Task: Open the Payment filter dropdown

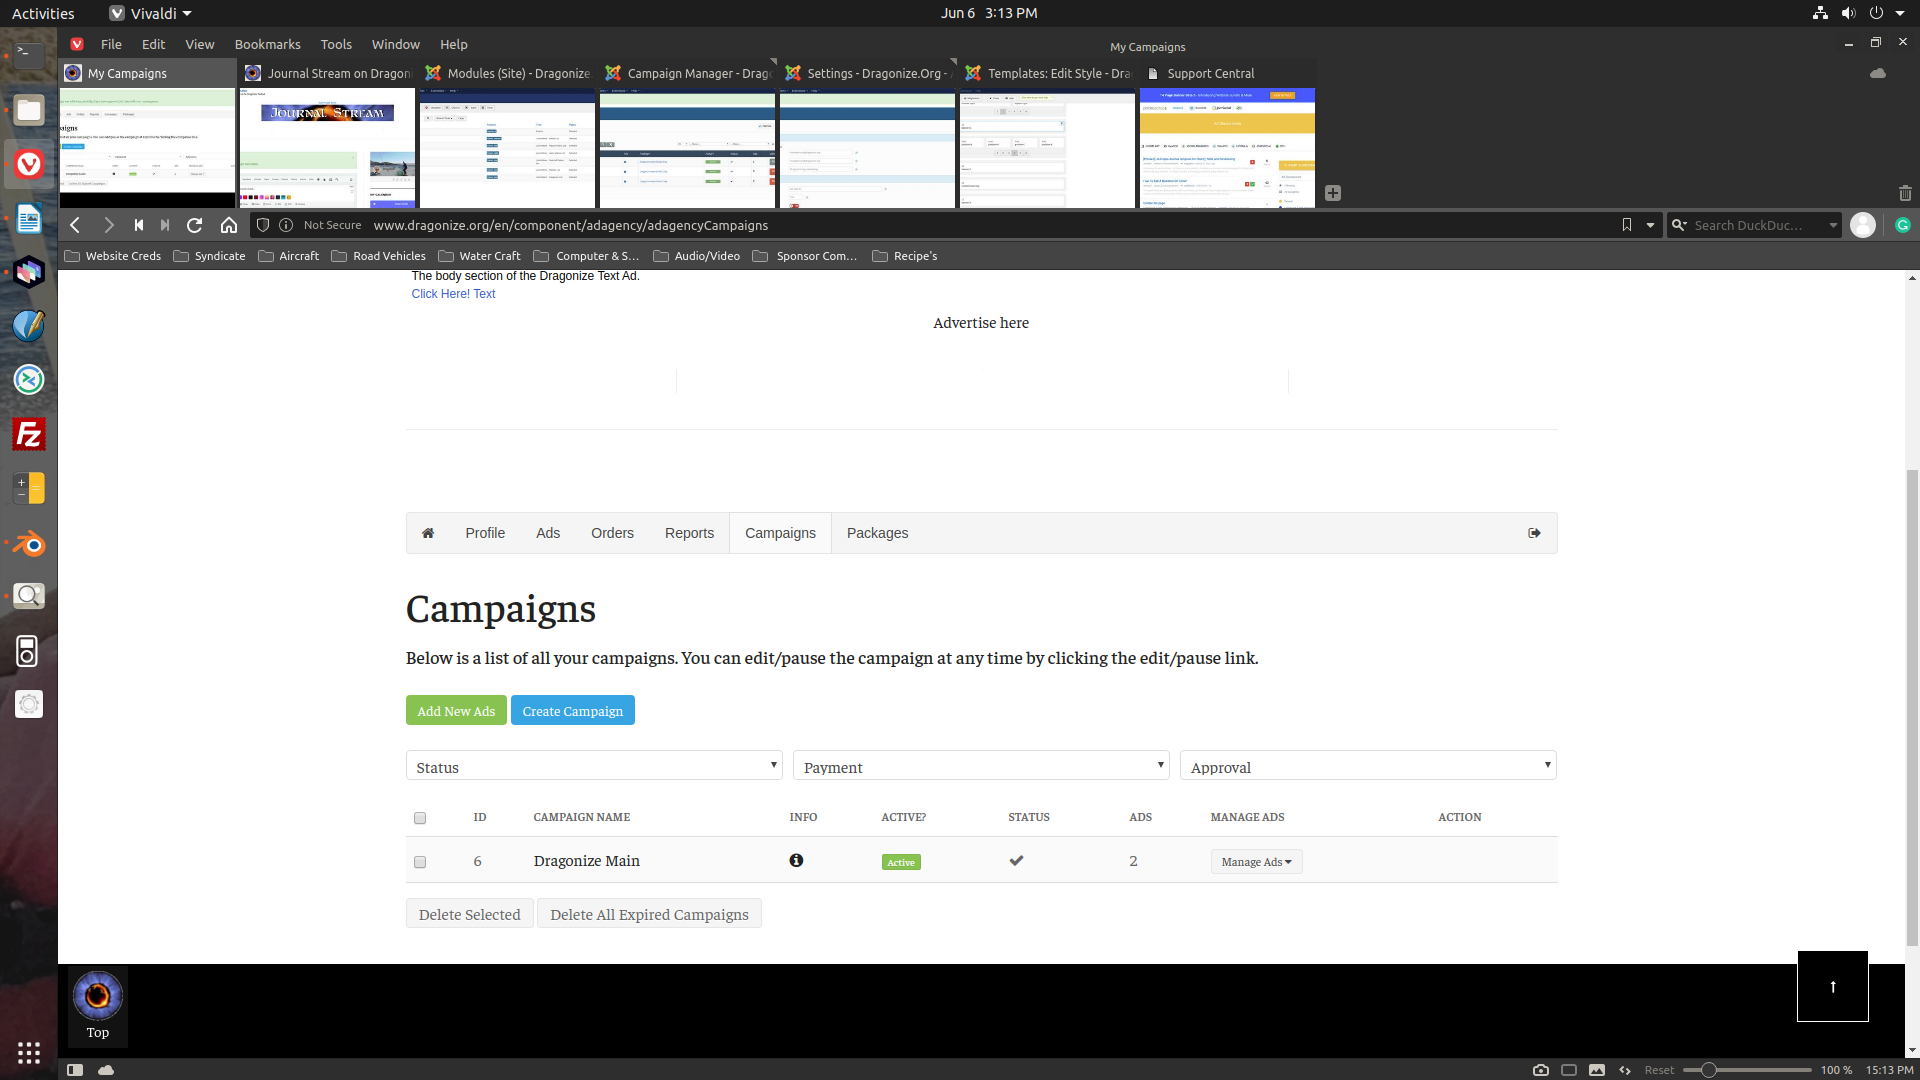Action: [980, 766]
